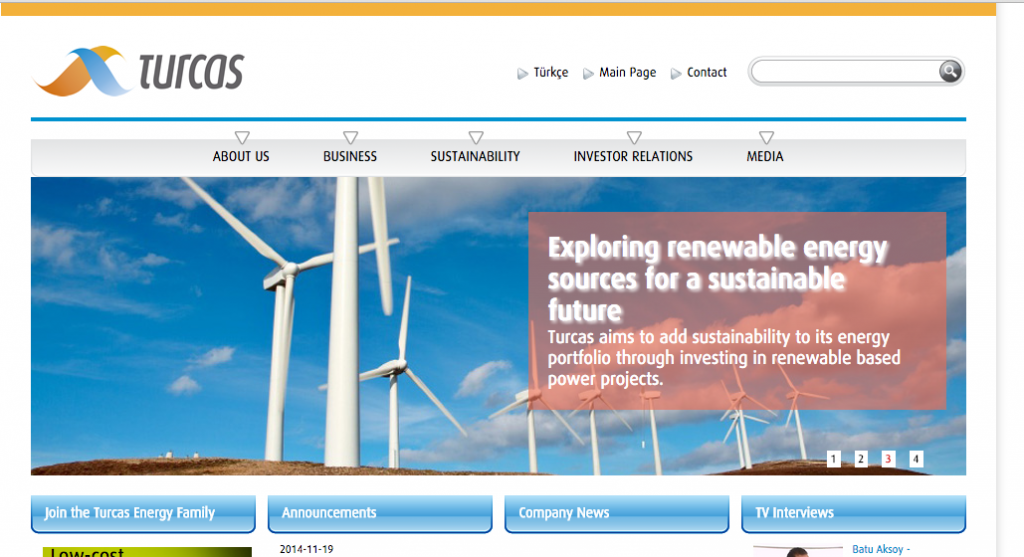The width and height of the screenshot is (1024, 557).
Task: Click the arrow icon beside Türkçe
Action: pos(522,73)
